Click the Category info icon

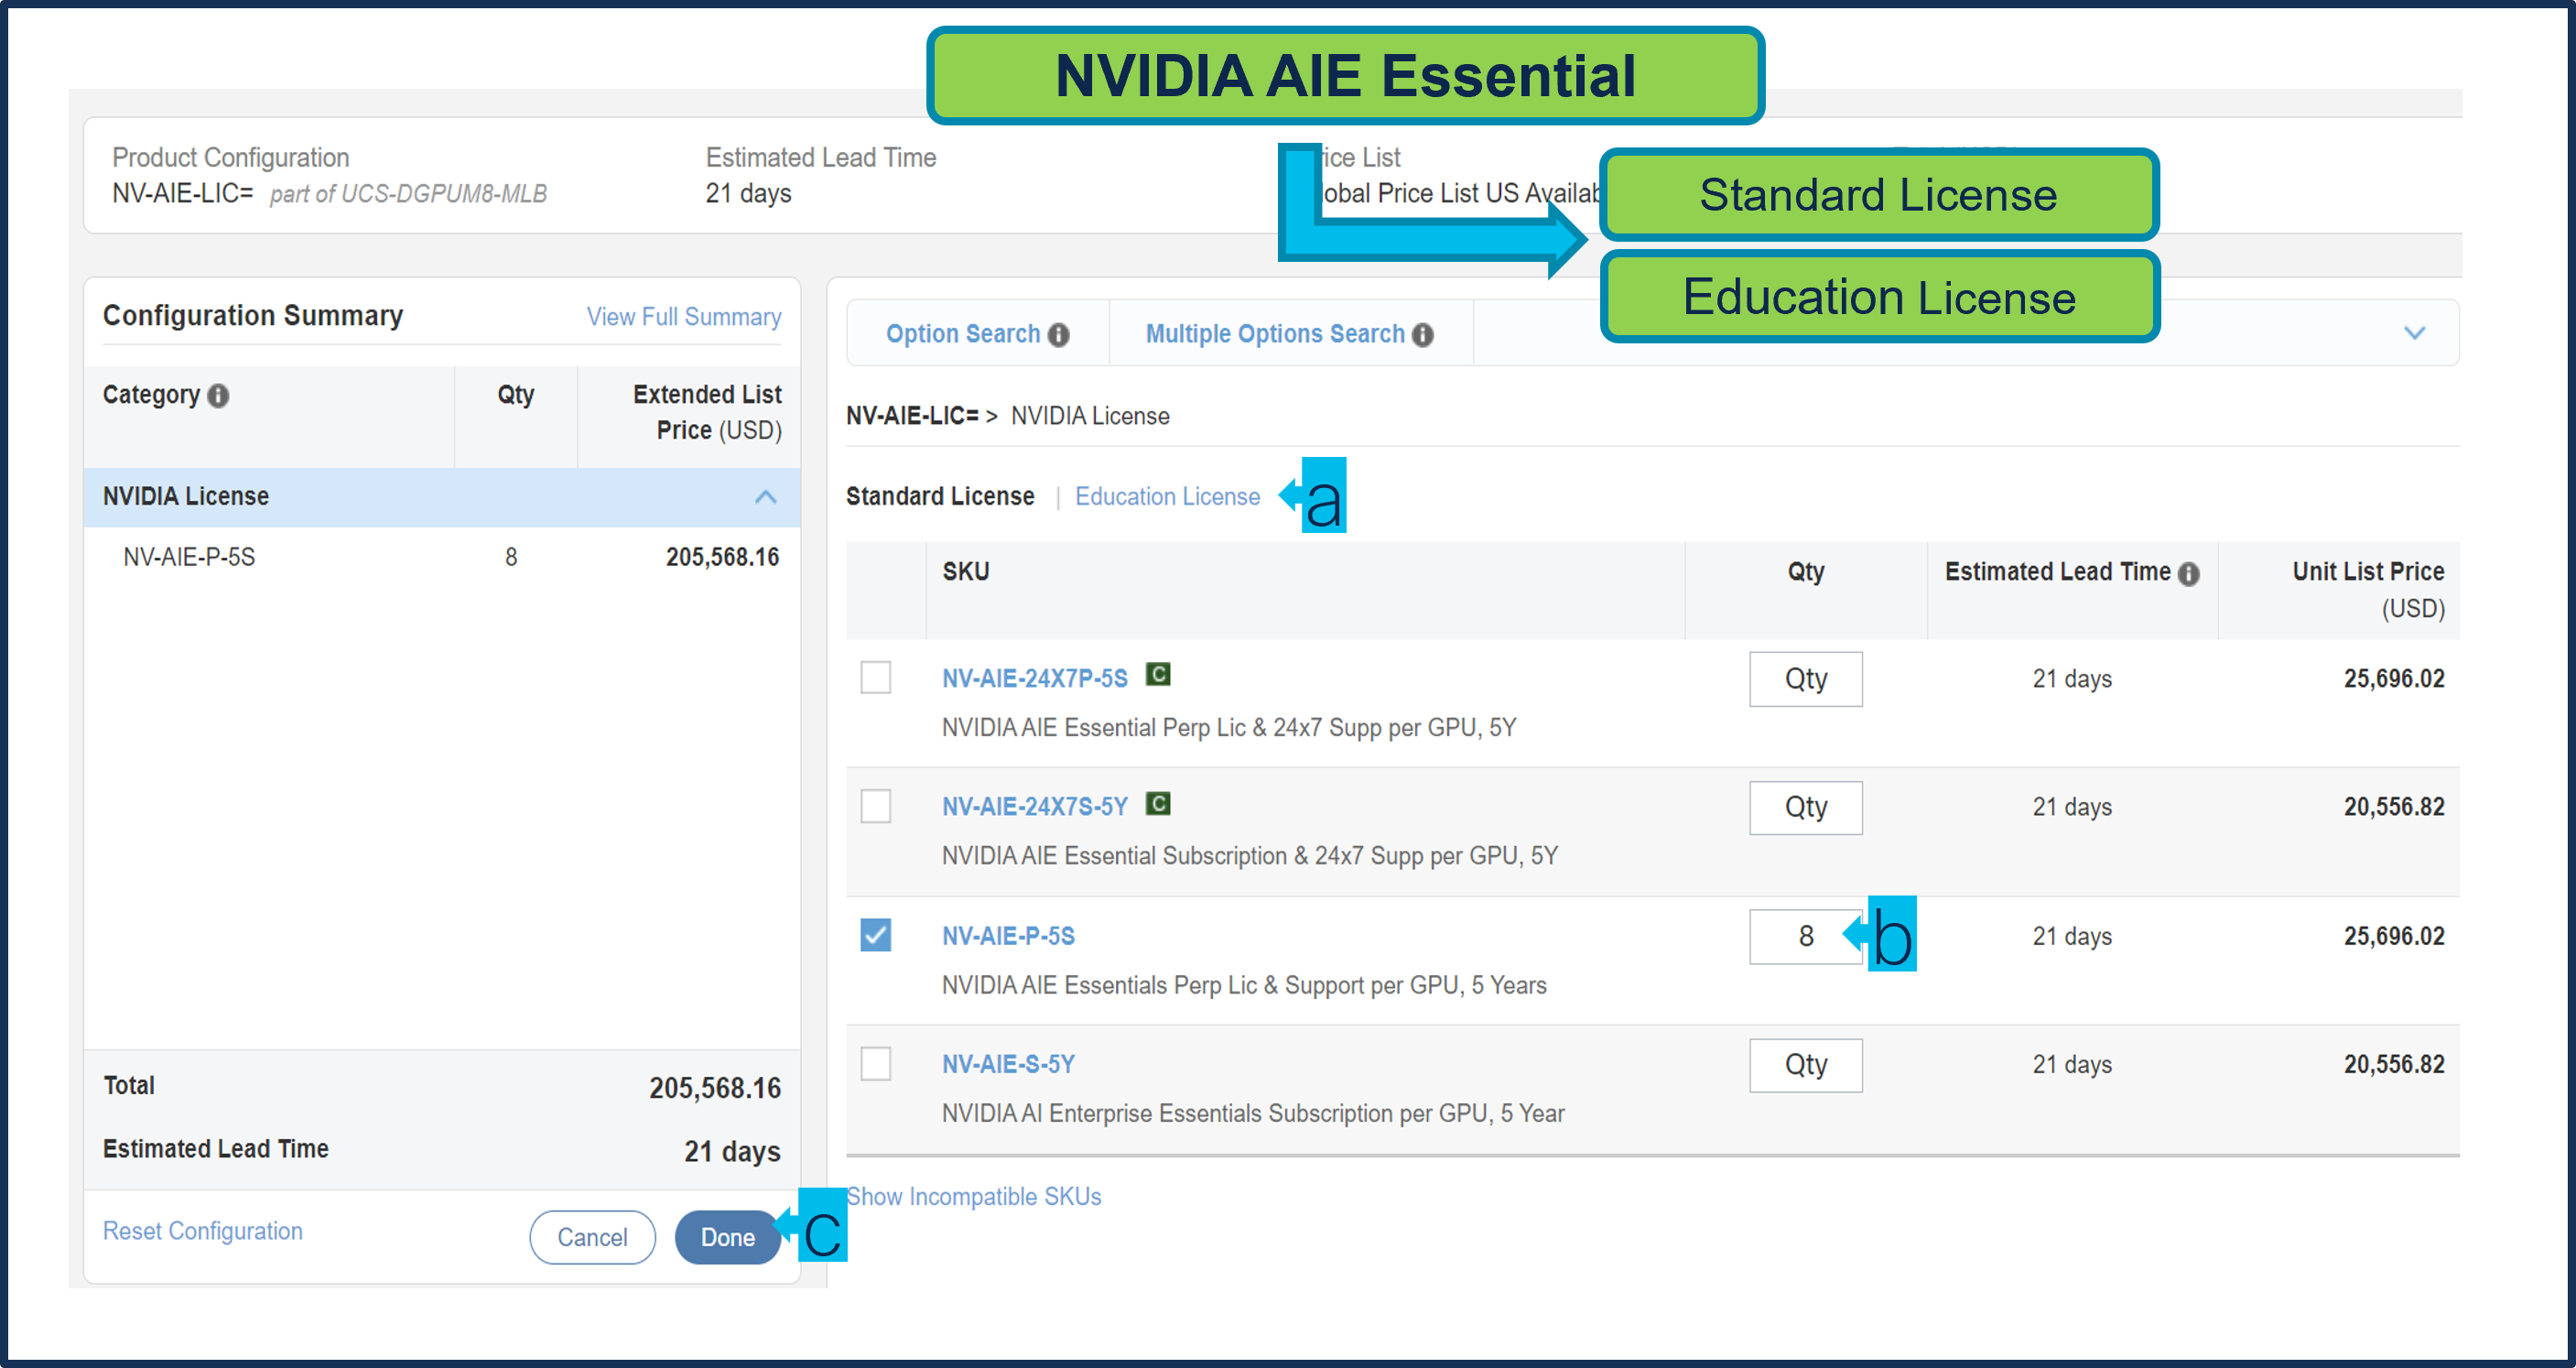(x=218, y=396)
